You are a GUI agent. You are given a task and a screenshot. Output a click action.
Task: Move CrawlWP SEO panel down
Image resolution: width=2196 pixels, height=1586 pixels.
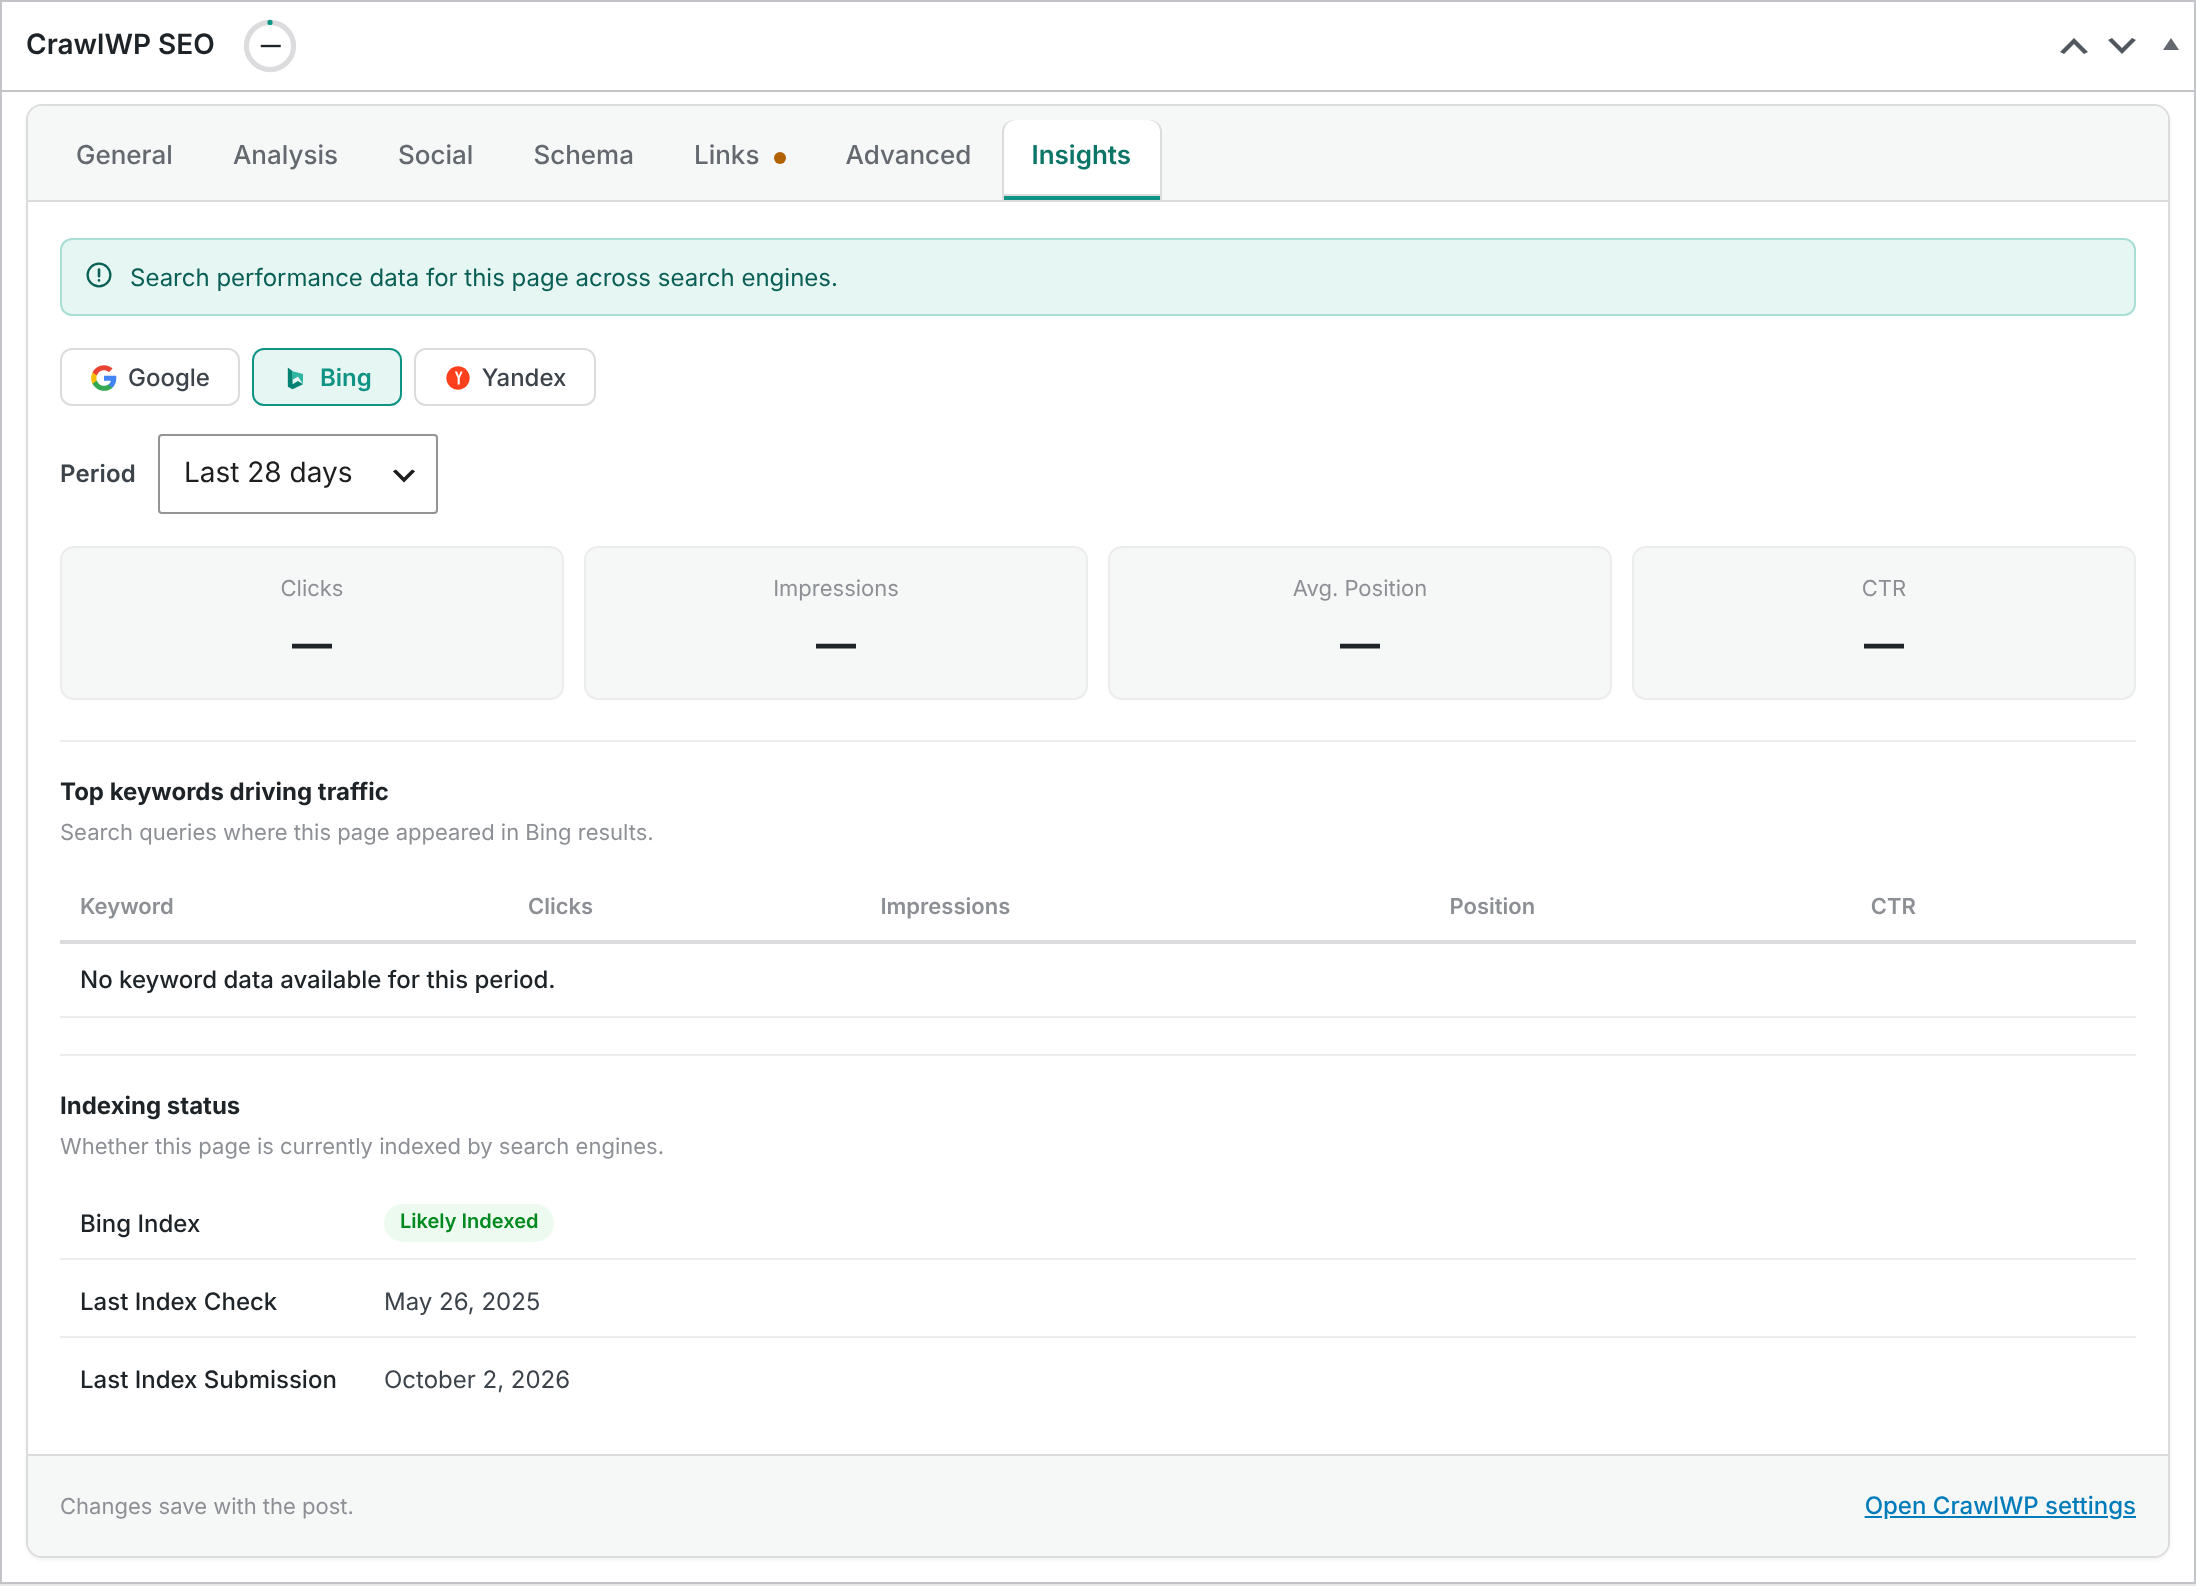pyautogui.click(x=2122, y=46)
